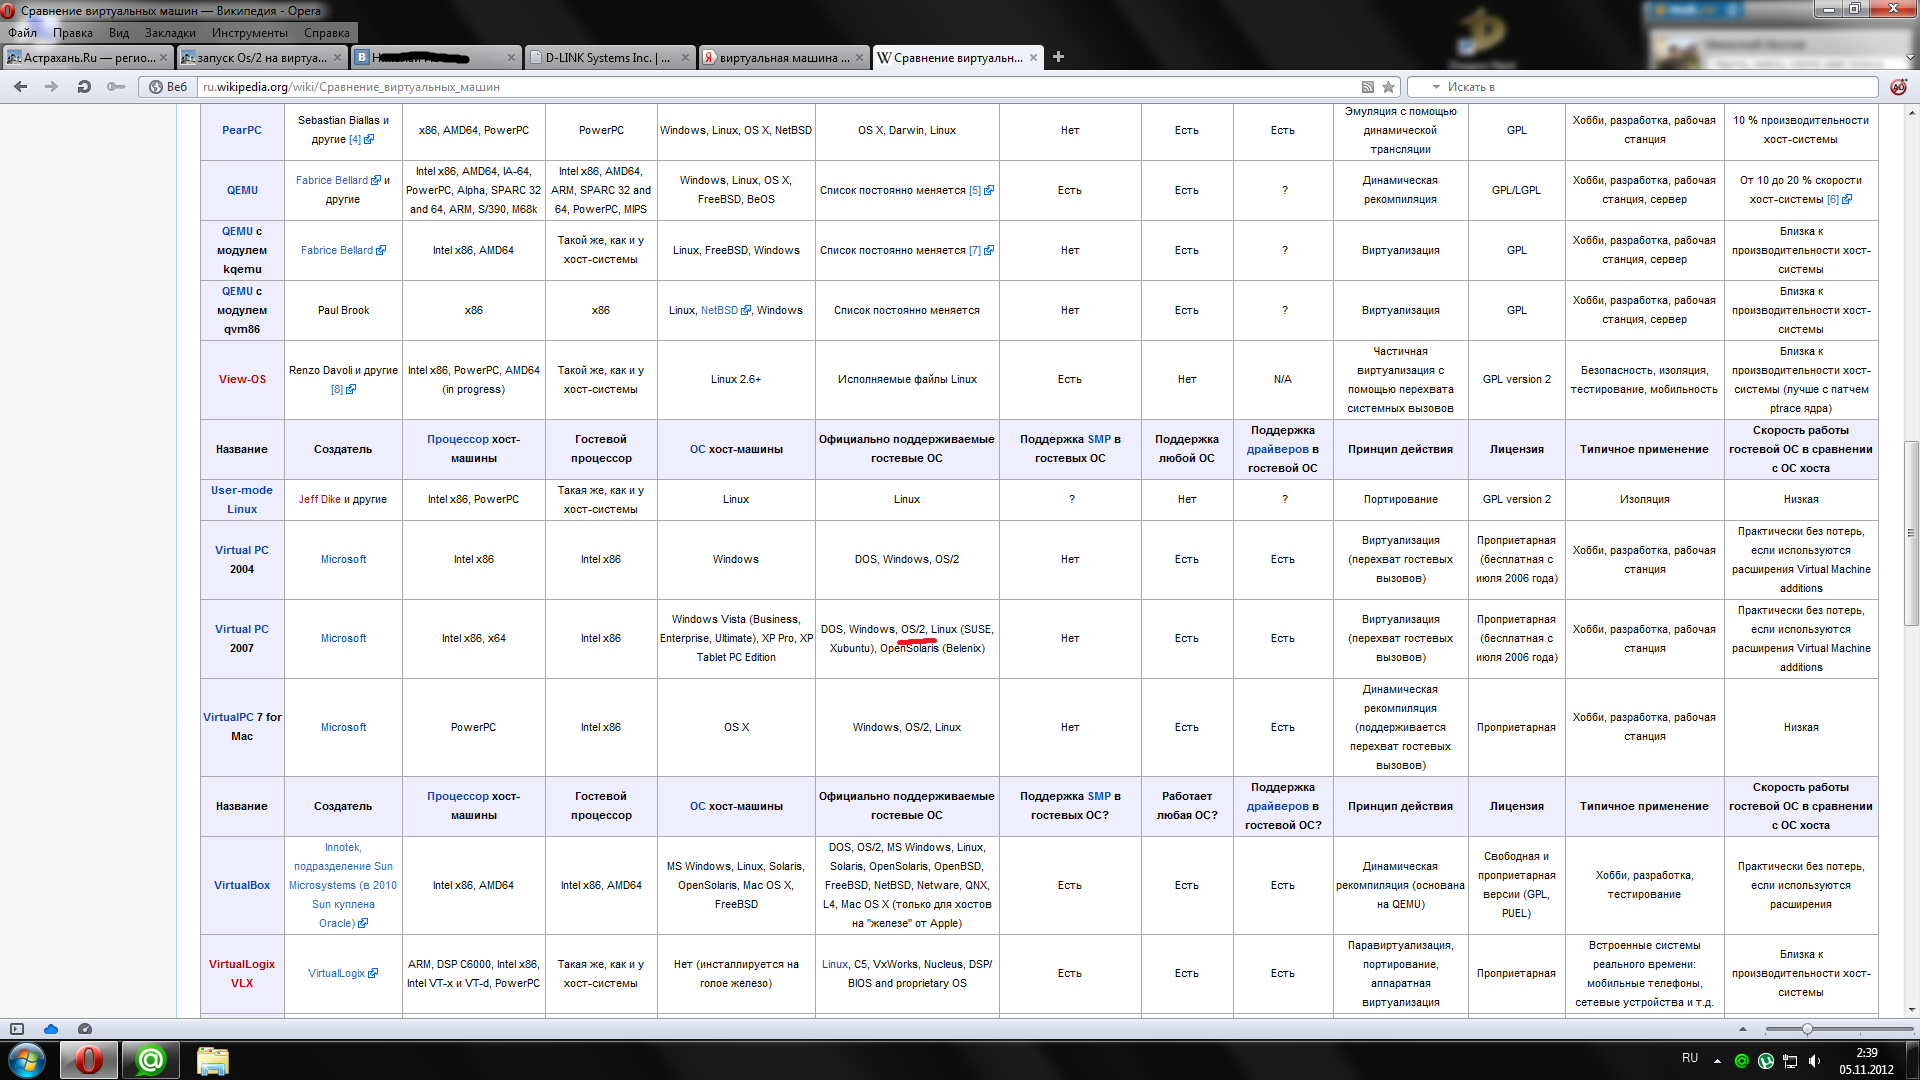Open the VirtualBox link
The image size is (1920, 1080).
tap(242, 885)
